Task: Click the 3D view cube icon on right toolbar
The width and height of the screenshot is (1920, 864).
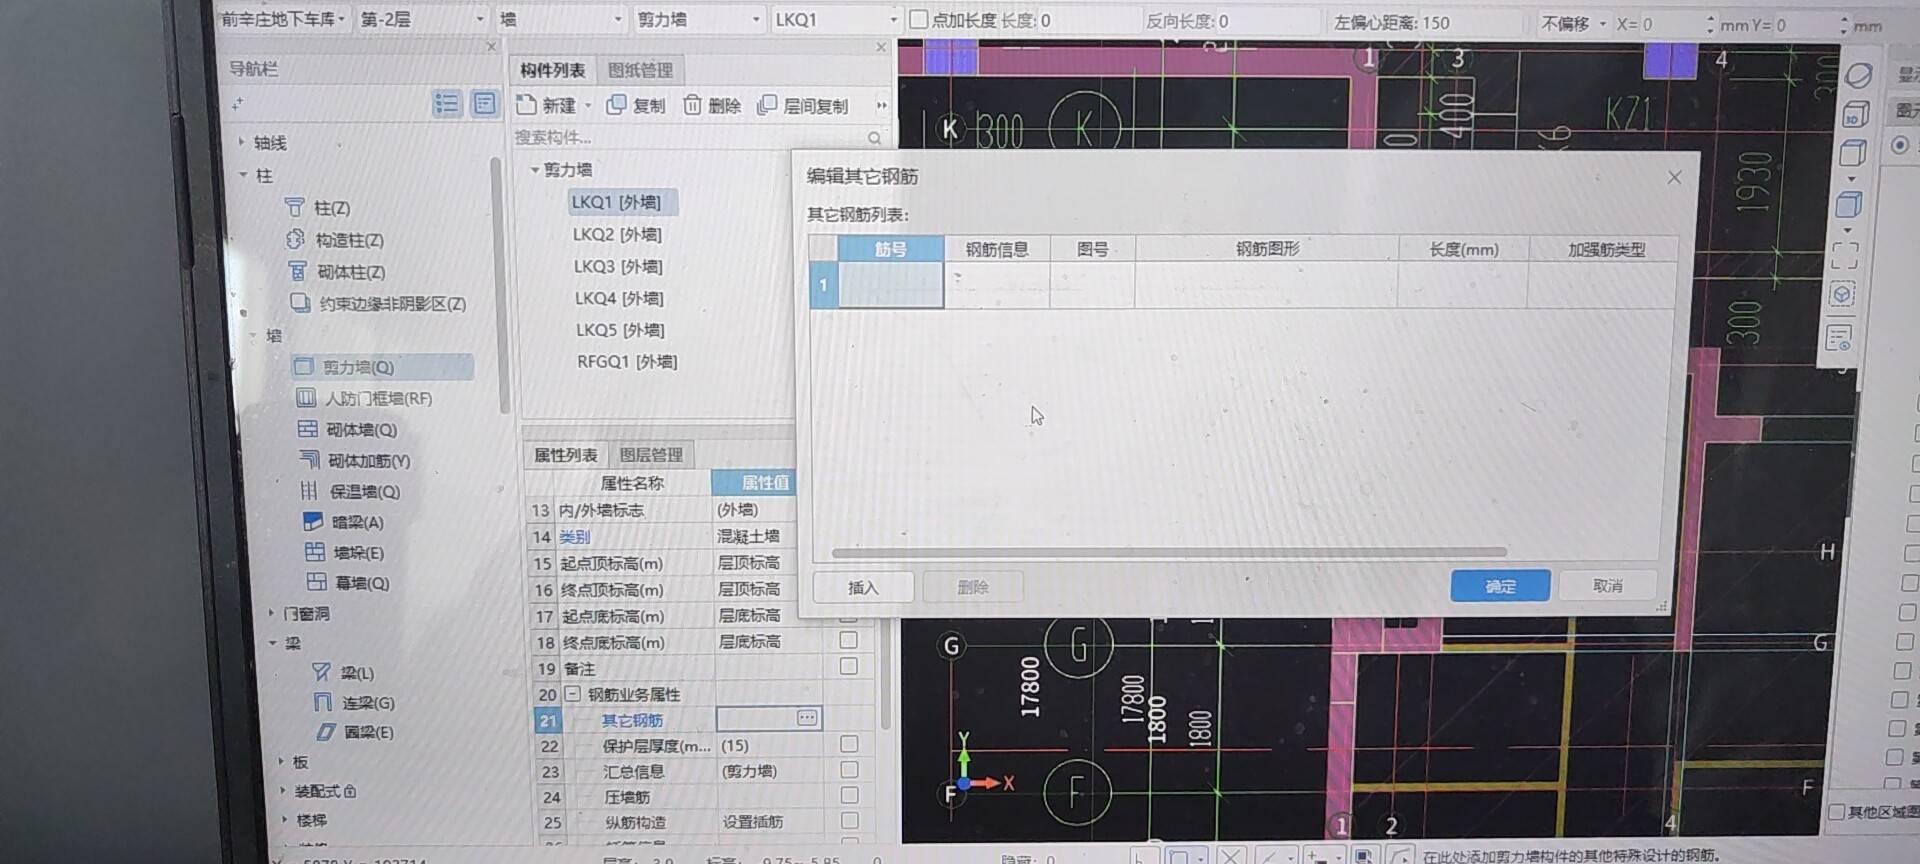Action: pos(1854,115)
